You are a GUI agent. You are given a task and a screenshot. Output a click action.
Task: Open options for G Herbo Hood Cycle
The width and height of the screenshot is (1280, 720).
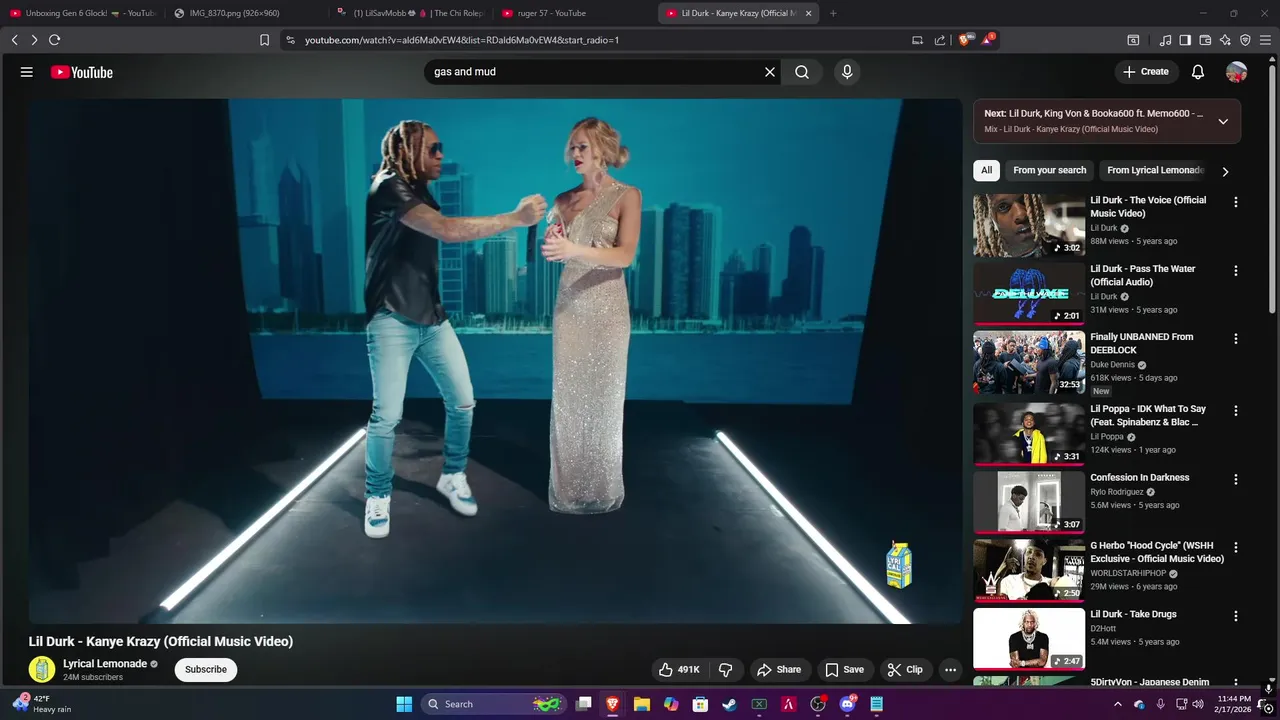coord(1236,548)
